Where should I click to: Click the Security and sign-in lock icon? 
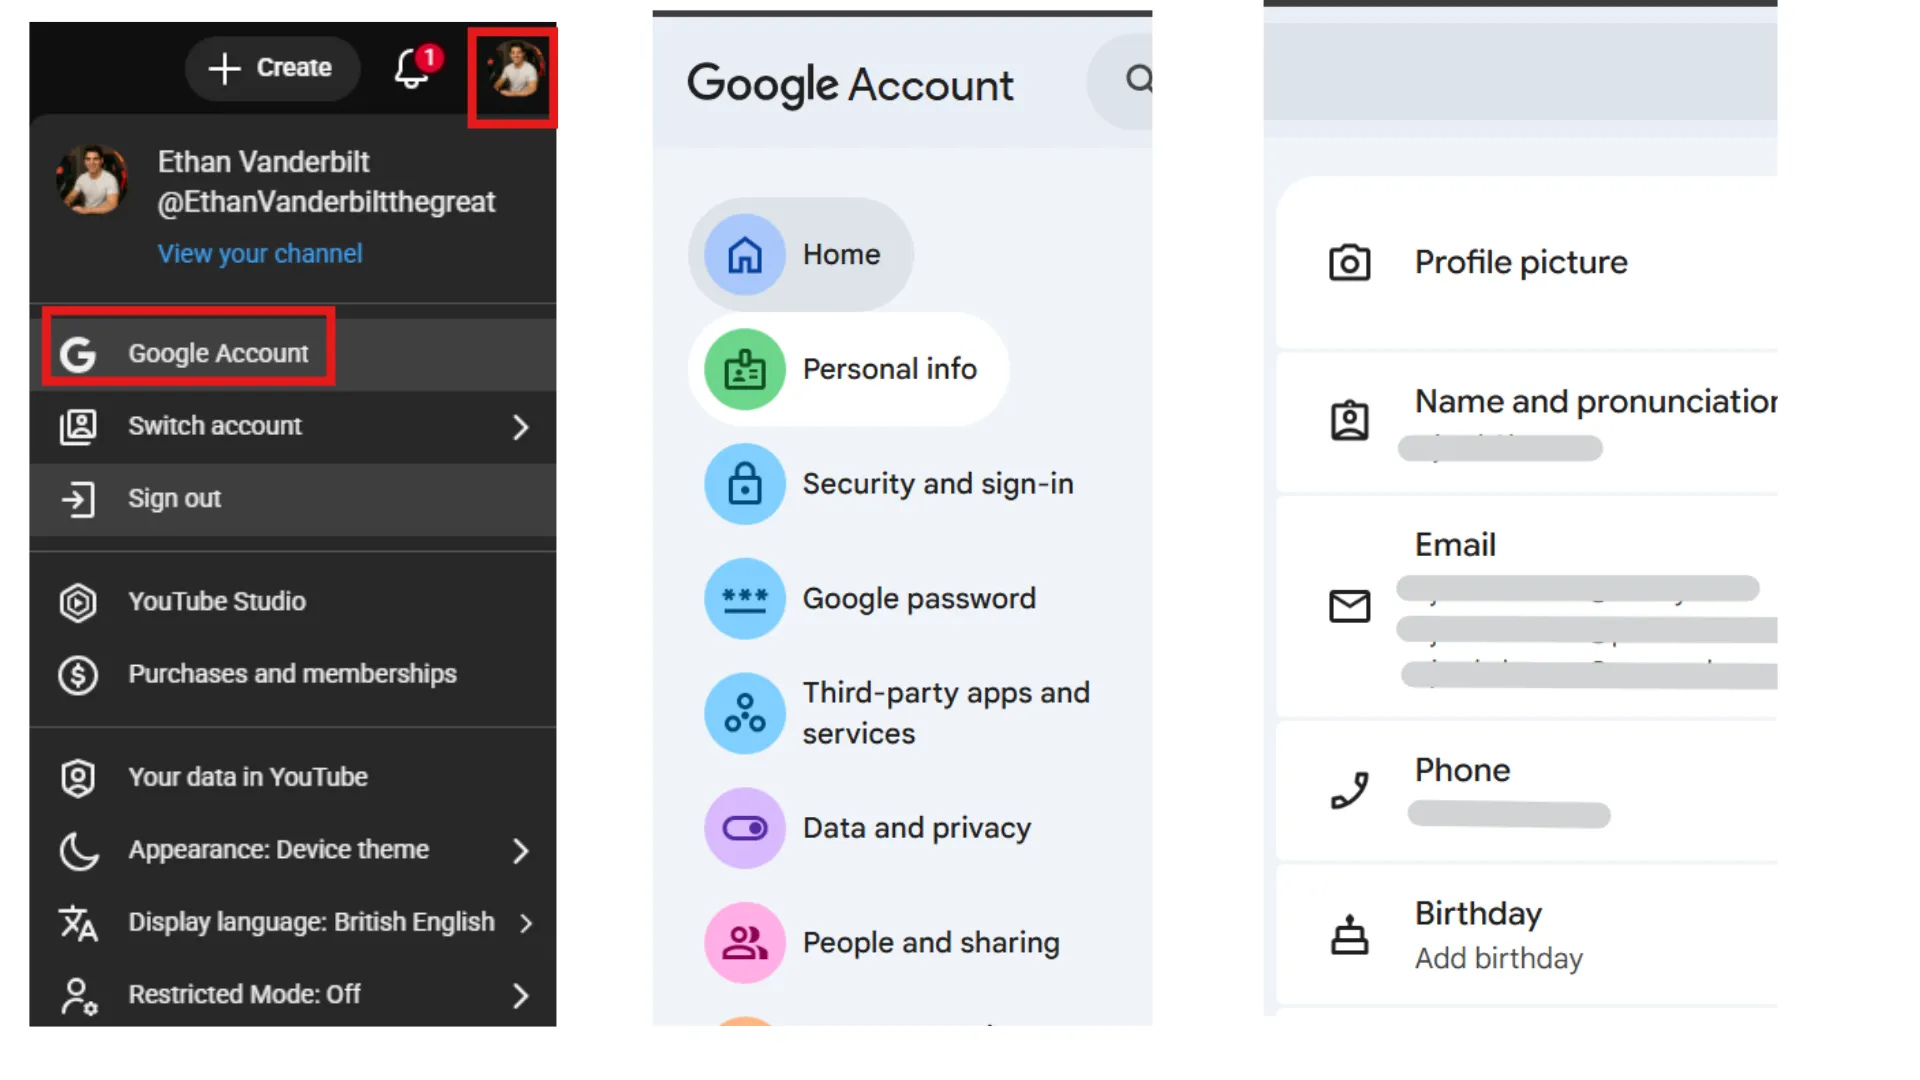744,484
